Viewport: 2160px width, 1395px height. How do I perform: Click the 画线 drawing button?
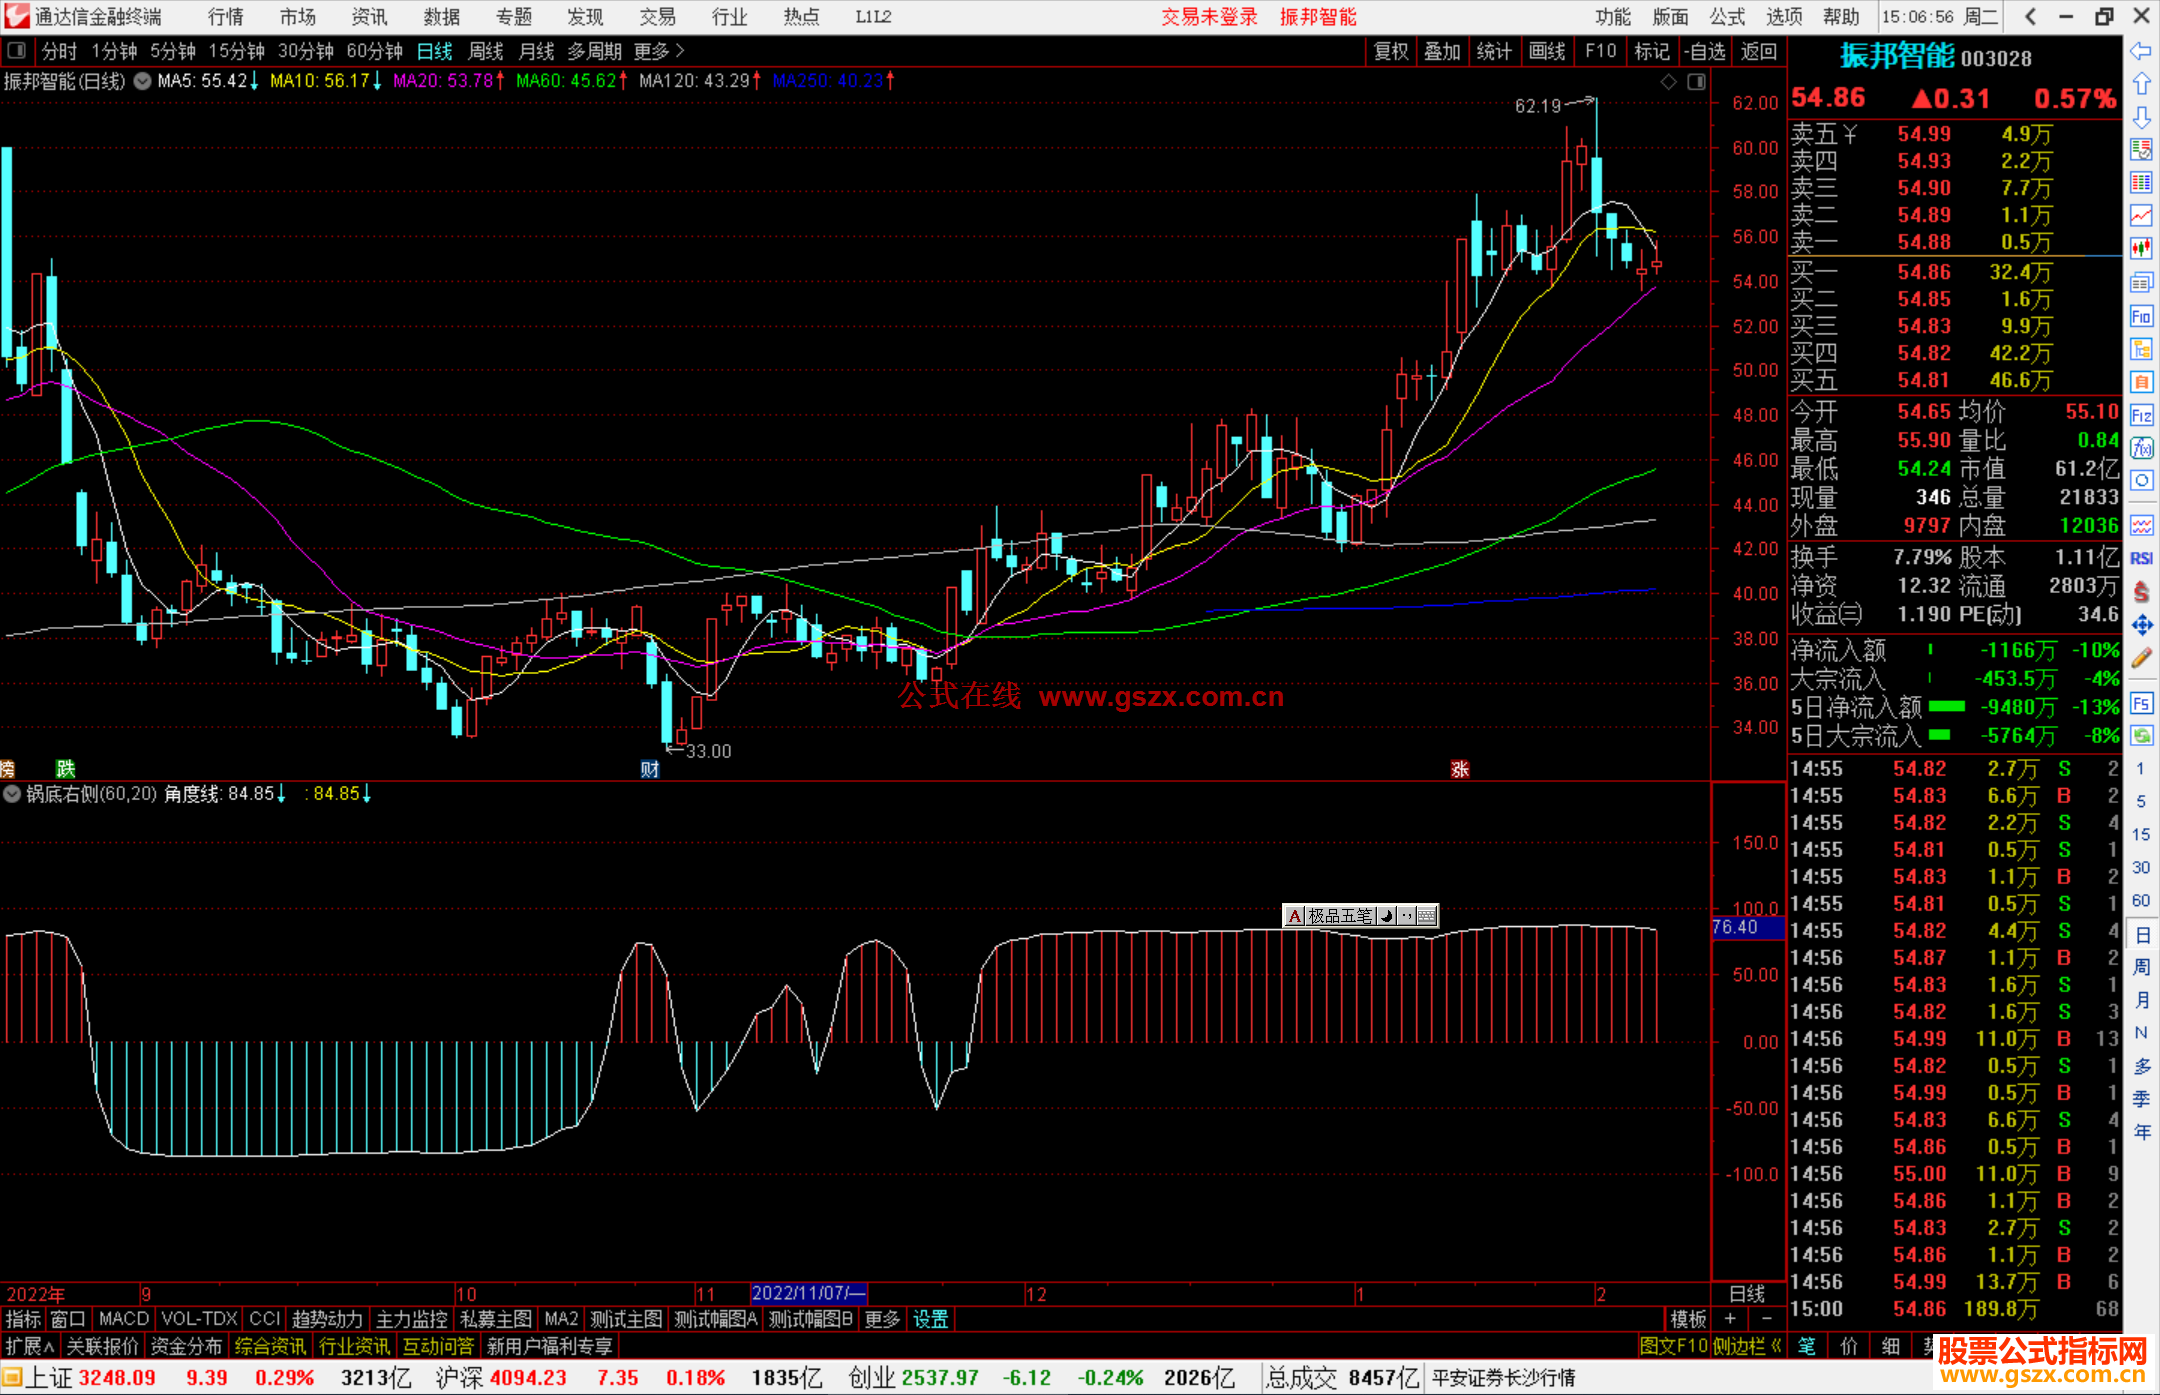(x=1546, y=51)
